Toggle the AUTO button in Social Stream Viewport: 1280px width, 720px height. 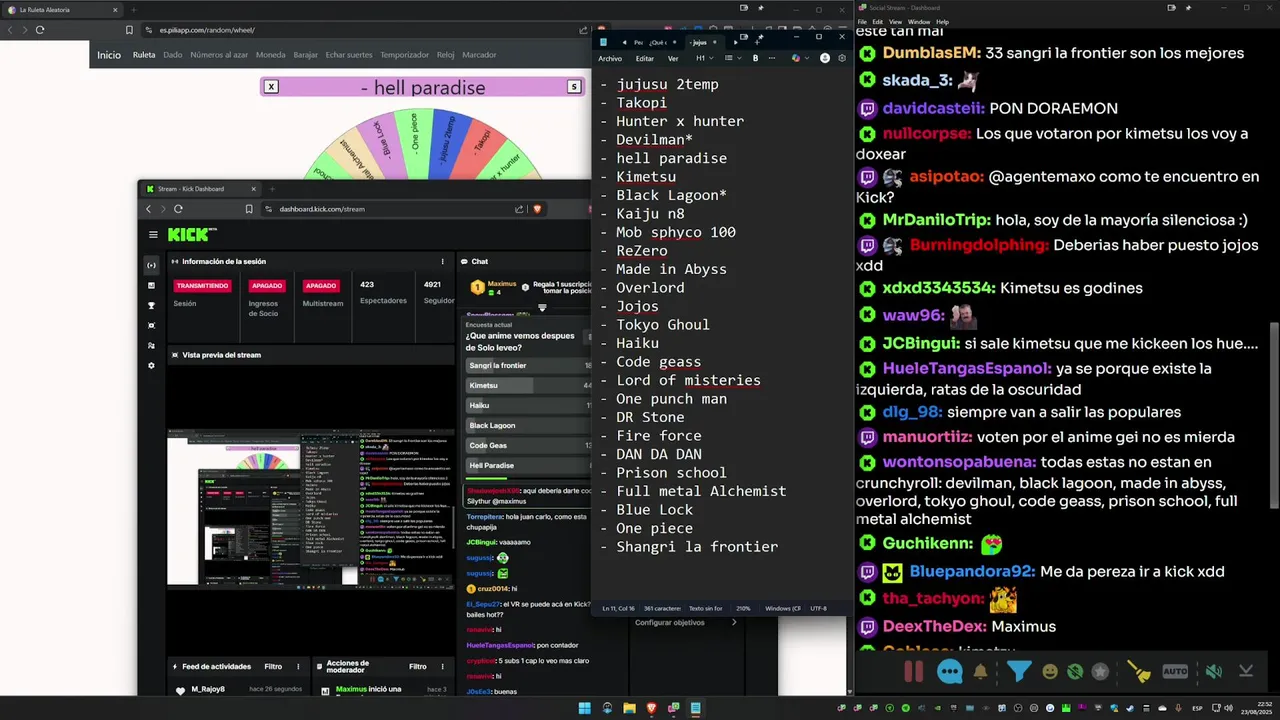(1175, 672)
